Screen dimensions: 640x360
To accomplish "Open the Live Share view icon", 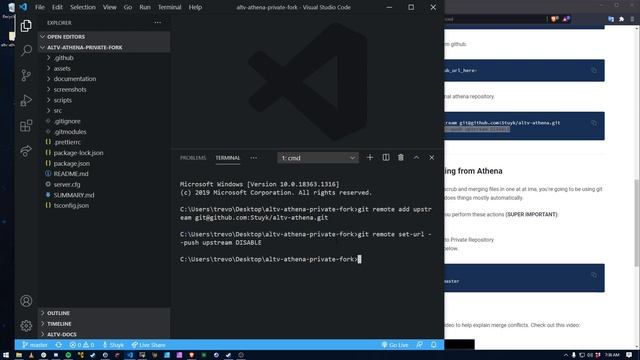I will pos(26,151).
